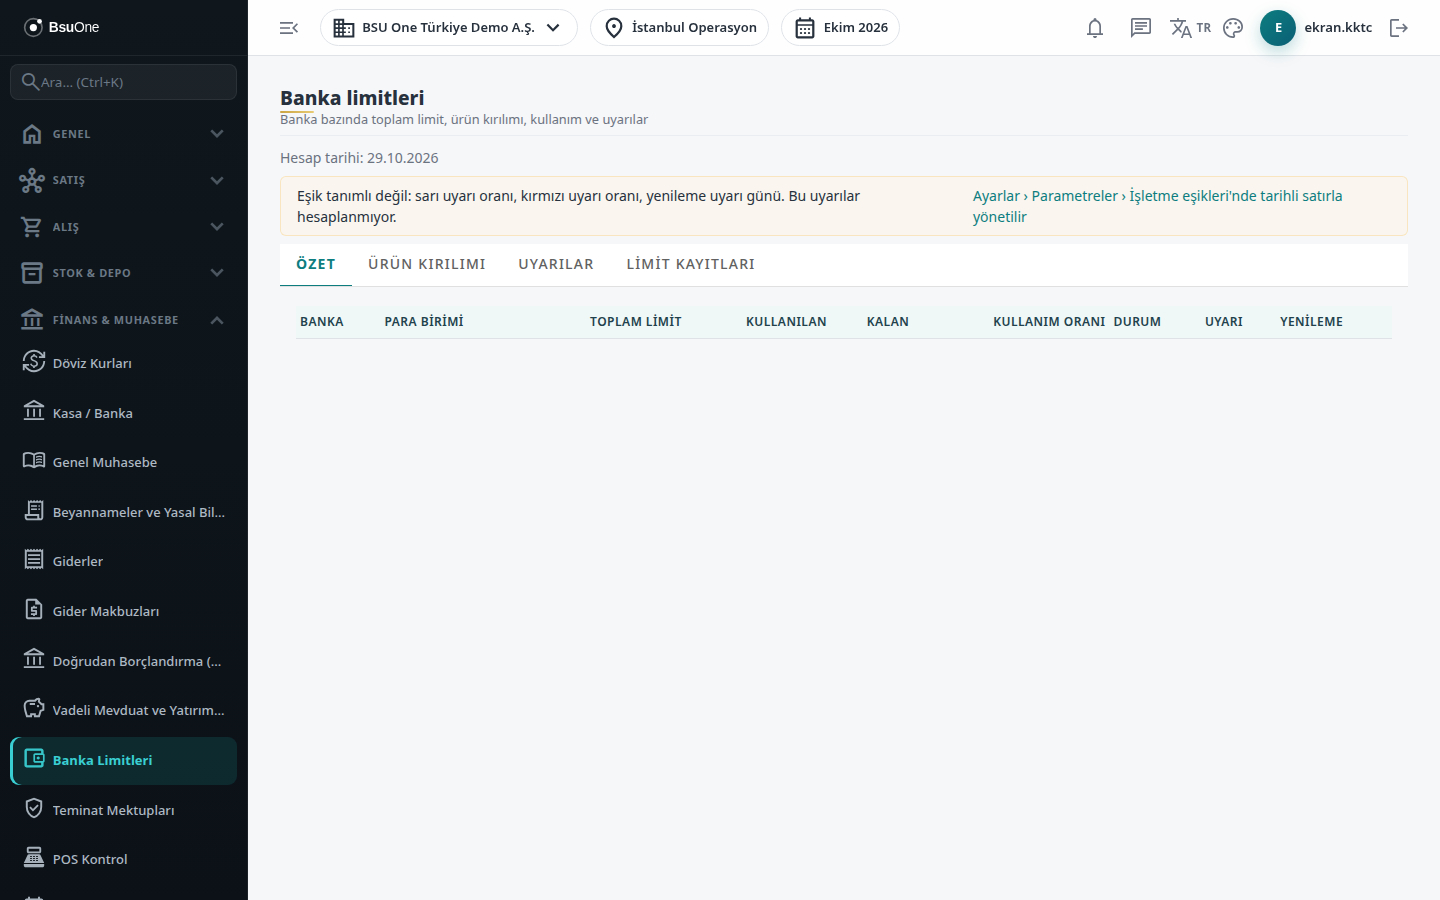
Task: Click the KALAN column header
Action: coord(888,322)
